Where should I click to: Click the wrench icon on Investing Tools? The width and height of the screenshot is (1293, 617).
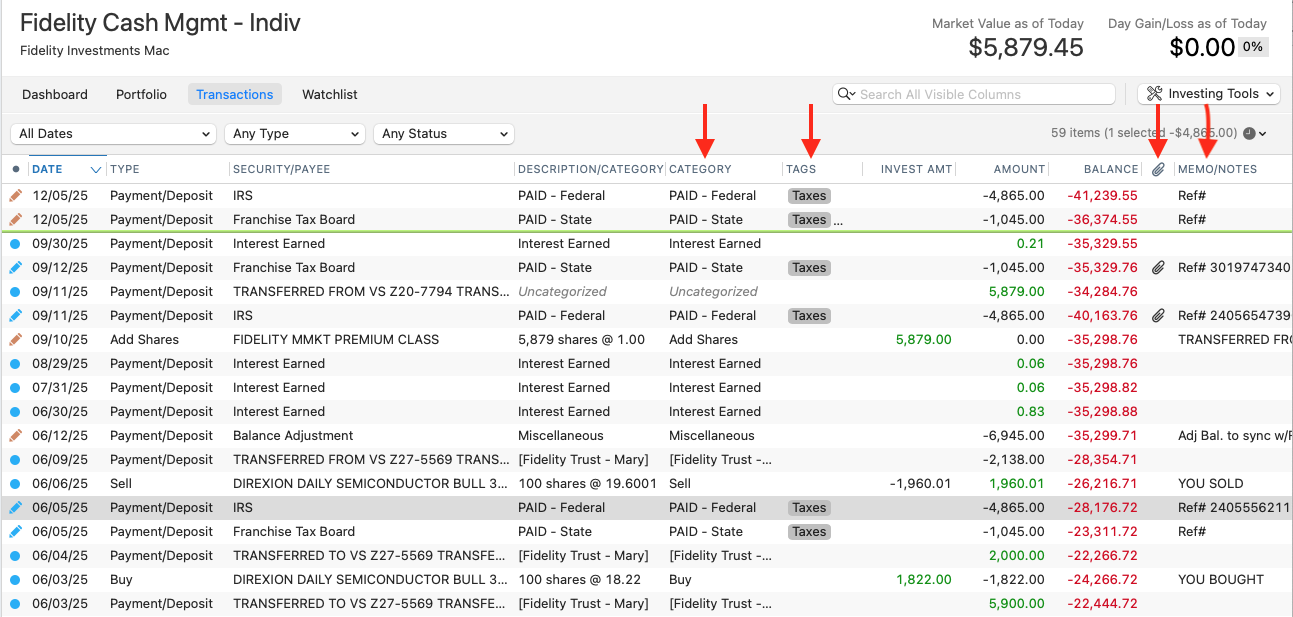pos(1155,94)
